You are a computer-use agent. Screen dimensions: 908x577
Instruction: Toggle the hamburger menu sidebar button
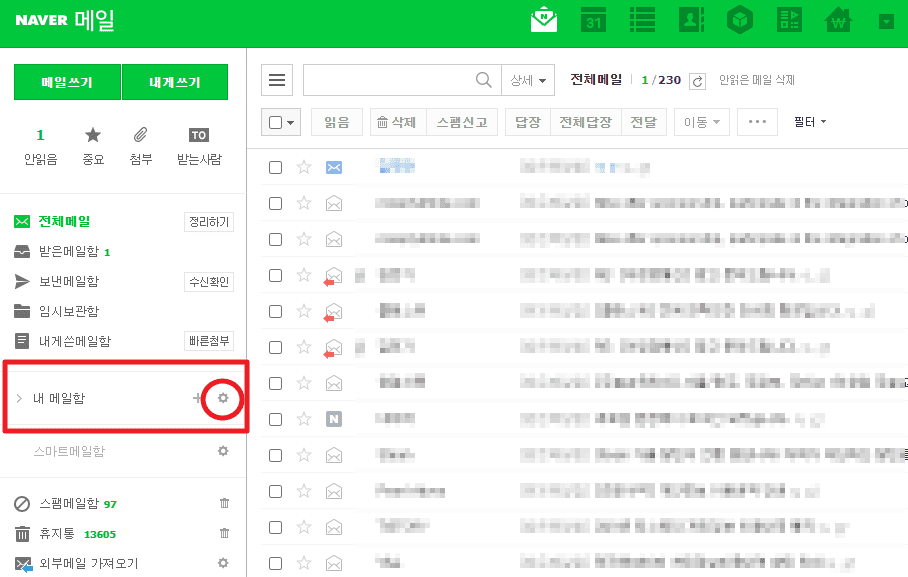point(277,80)
